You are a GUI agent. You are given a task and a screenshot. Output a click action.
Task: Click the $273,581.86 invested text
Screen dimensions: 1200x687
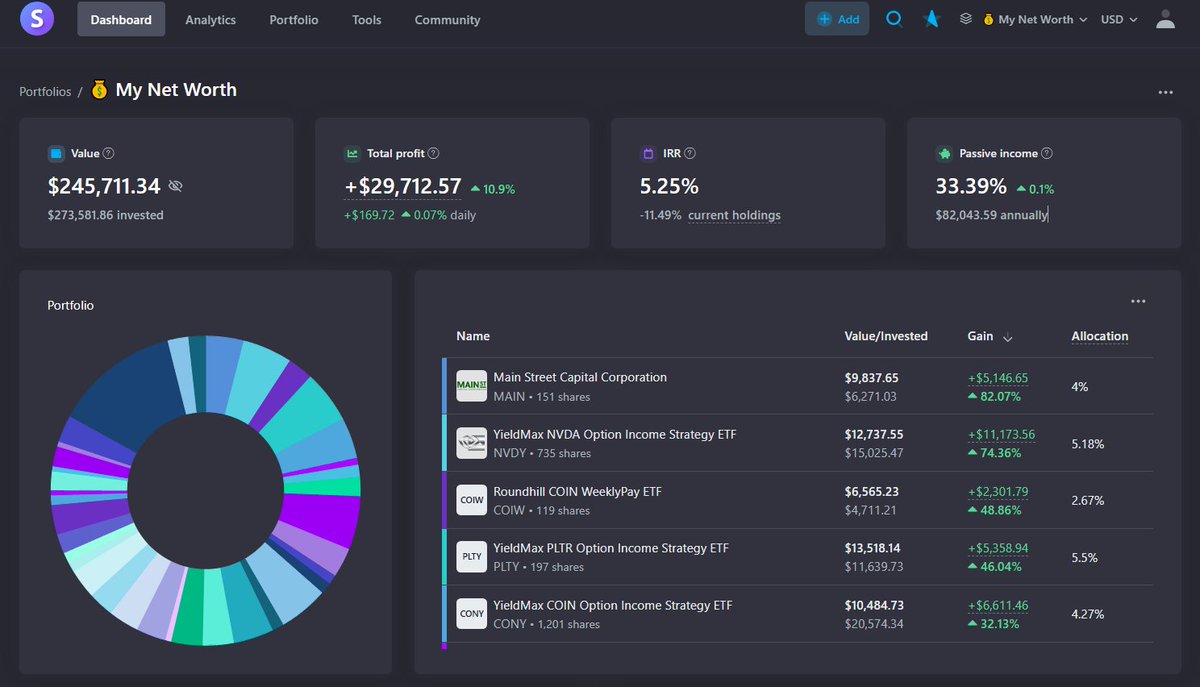[x=106, y=215]
